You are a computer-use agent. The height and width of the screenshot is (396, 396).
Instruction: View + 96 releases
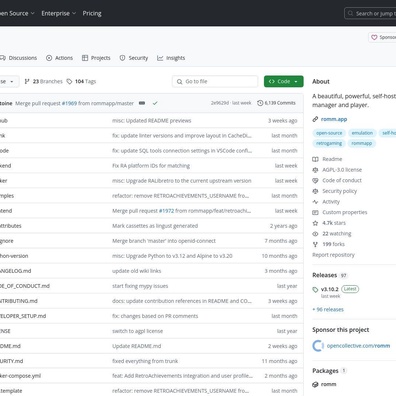point(328,309)
